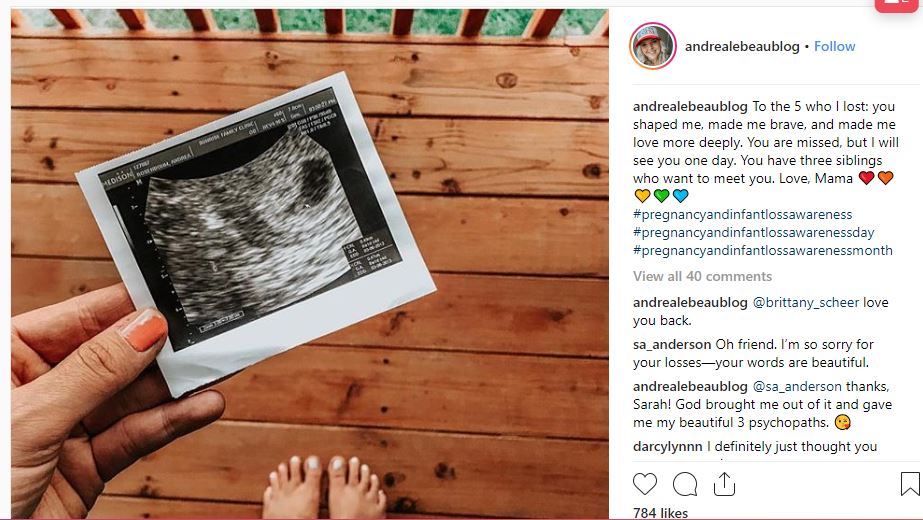View the 784 likes list
The image size is (923, 520).
[660, 513]
